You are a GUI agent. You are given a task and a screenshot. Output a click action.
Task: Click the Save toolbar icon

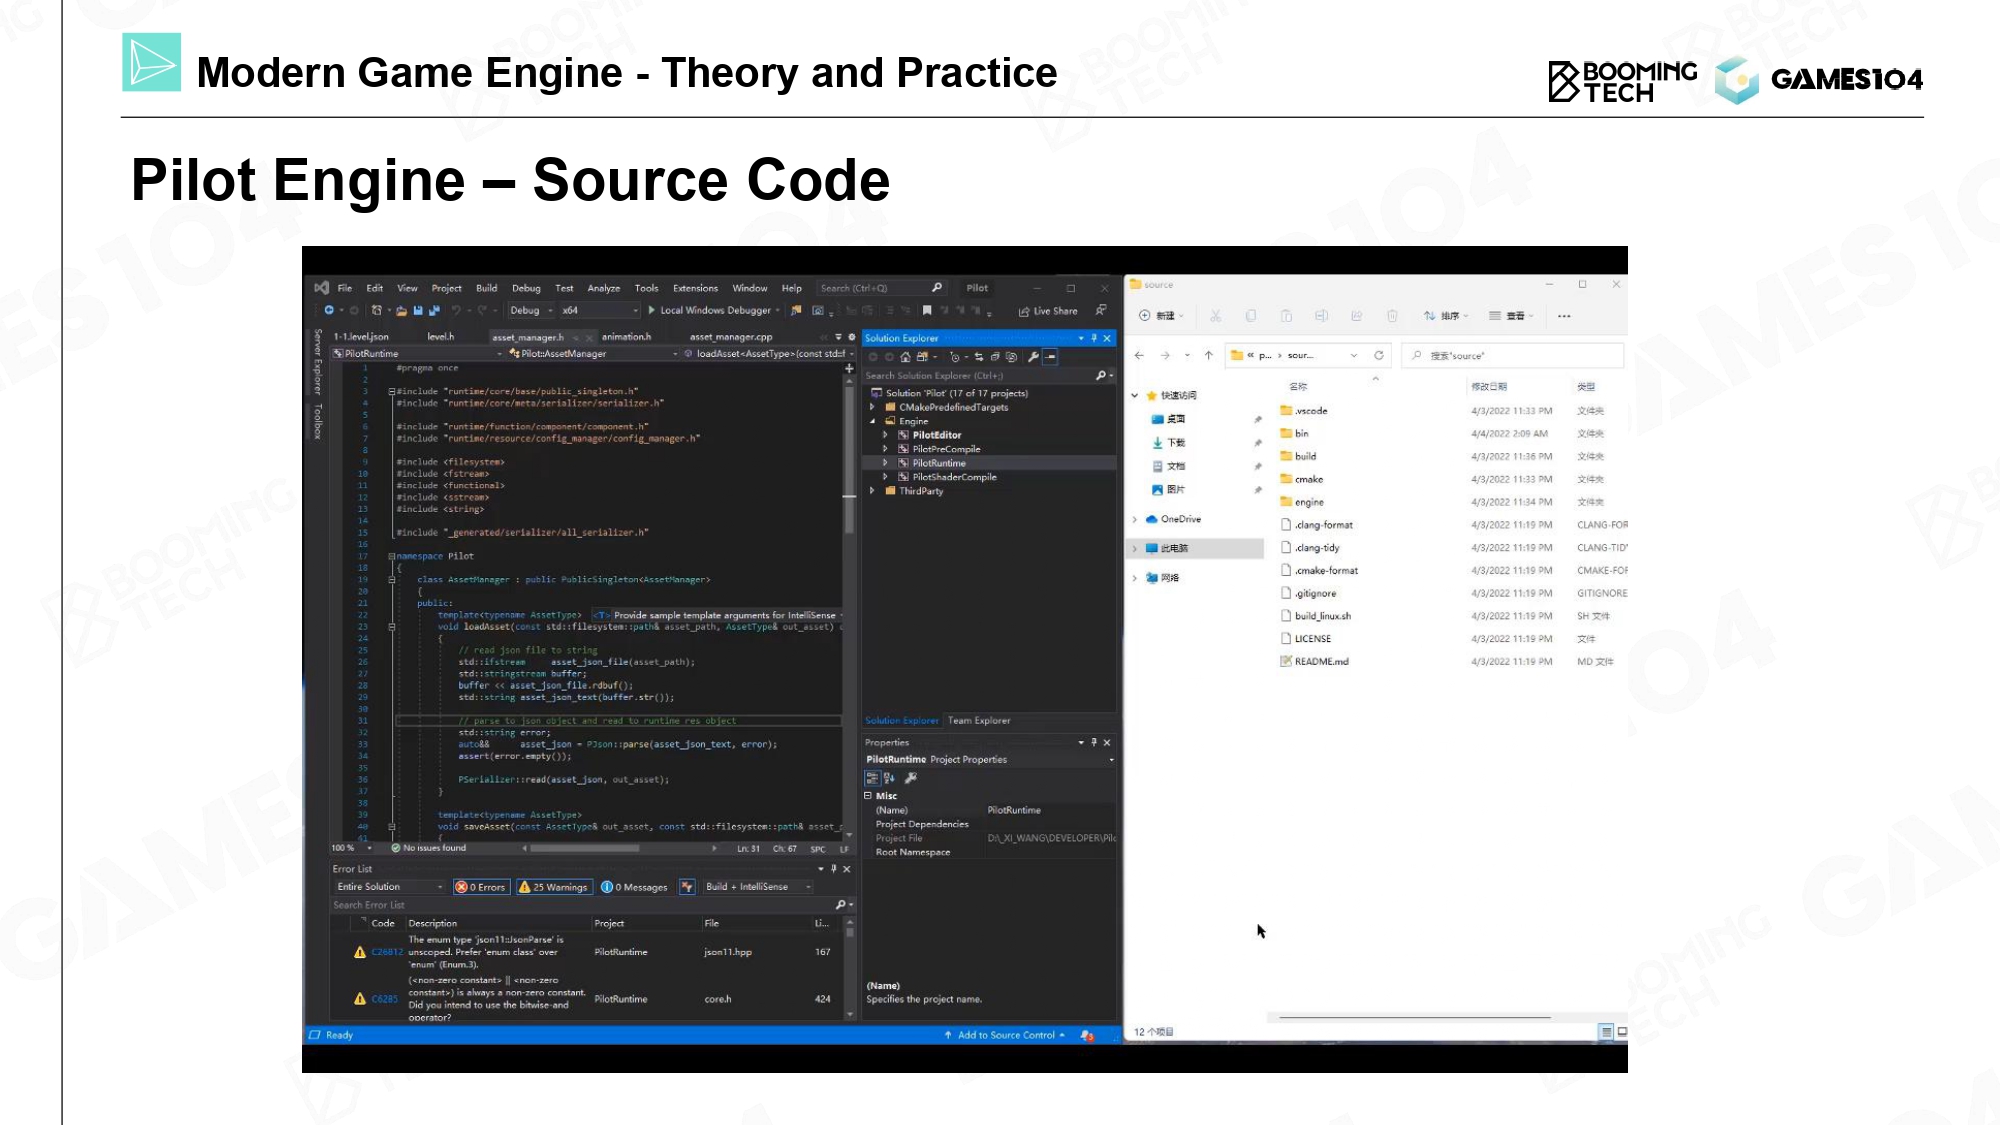(418, 311)
